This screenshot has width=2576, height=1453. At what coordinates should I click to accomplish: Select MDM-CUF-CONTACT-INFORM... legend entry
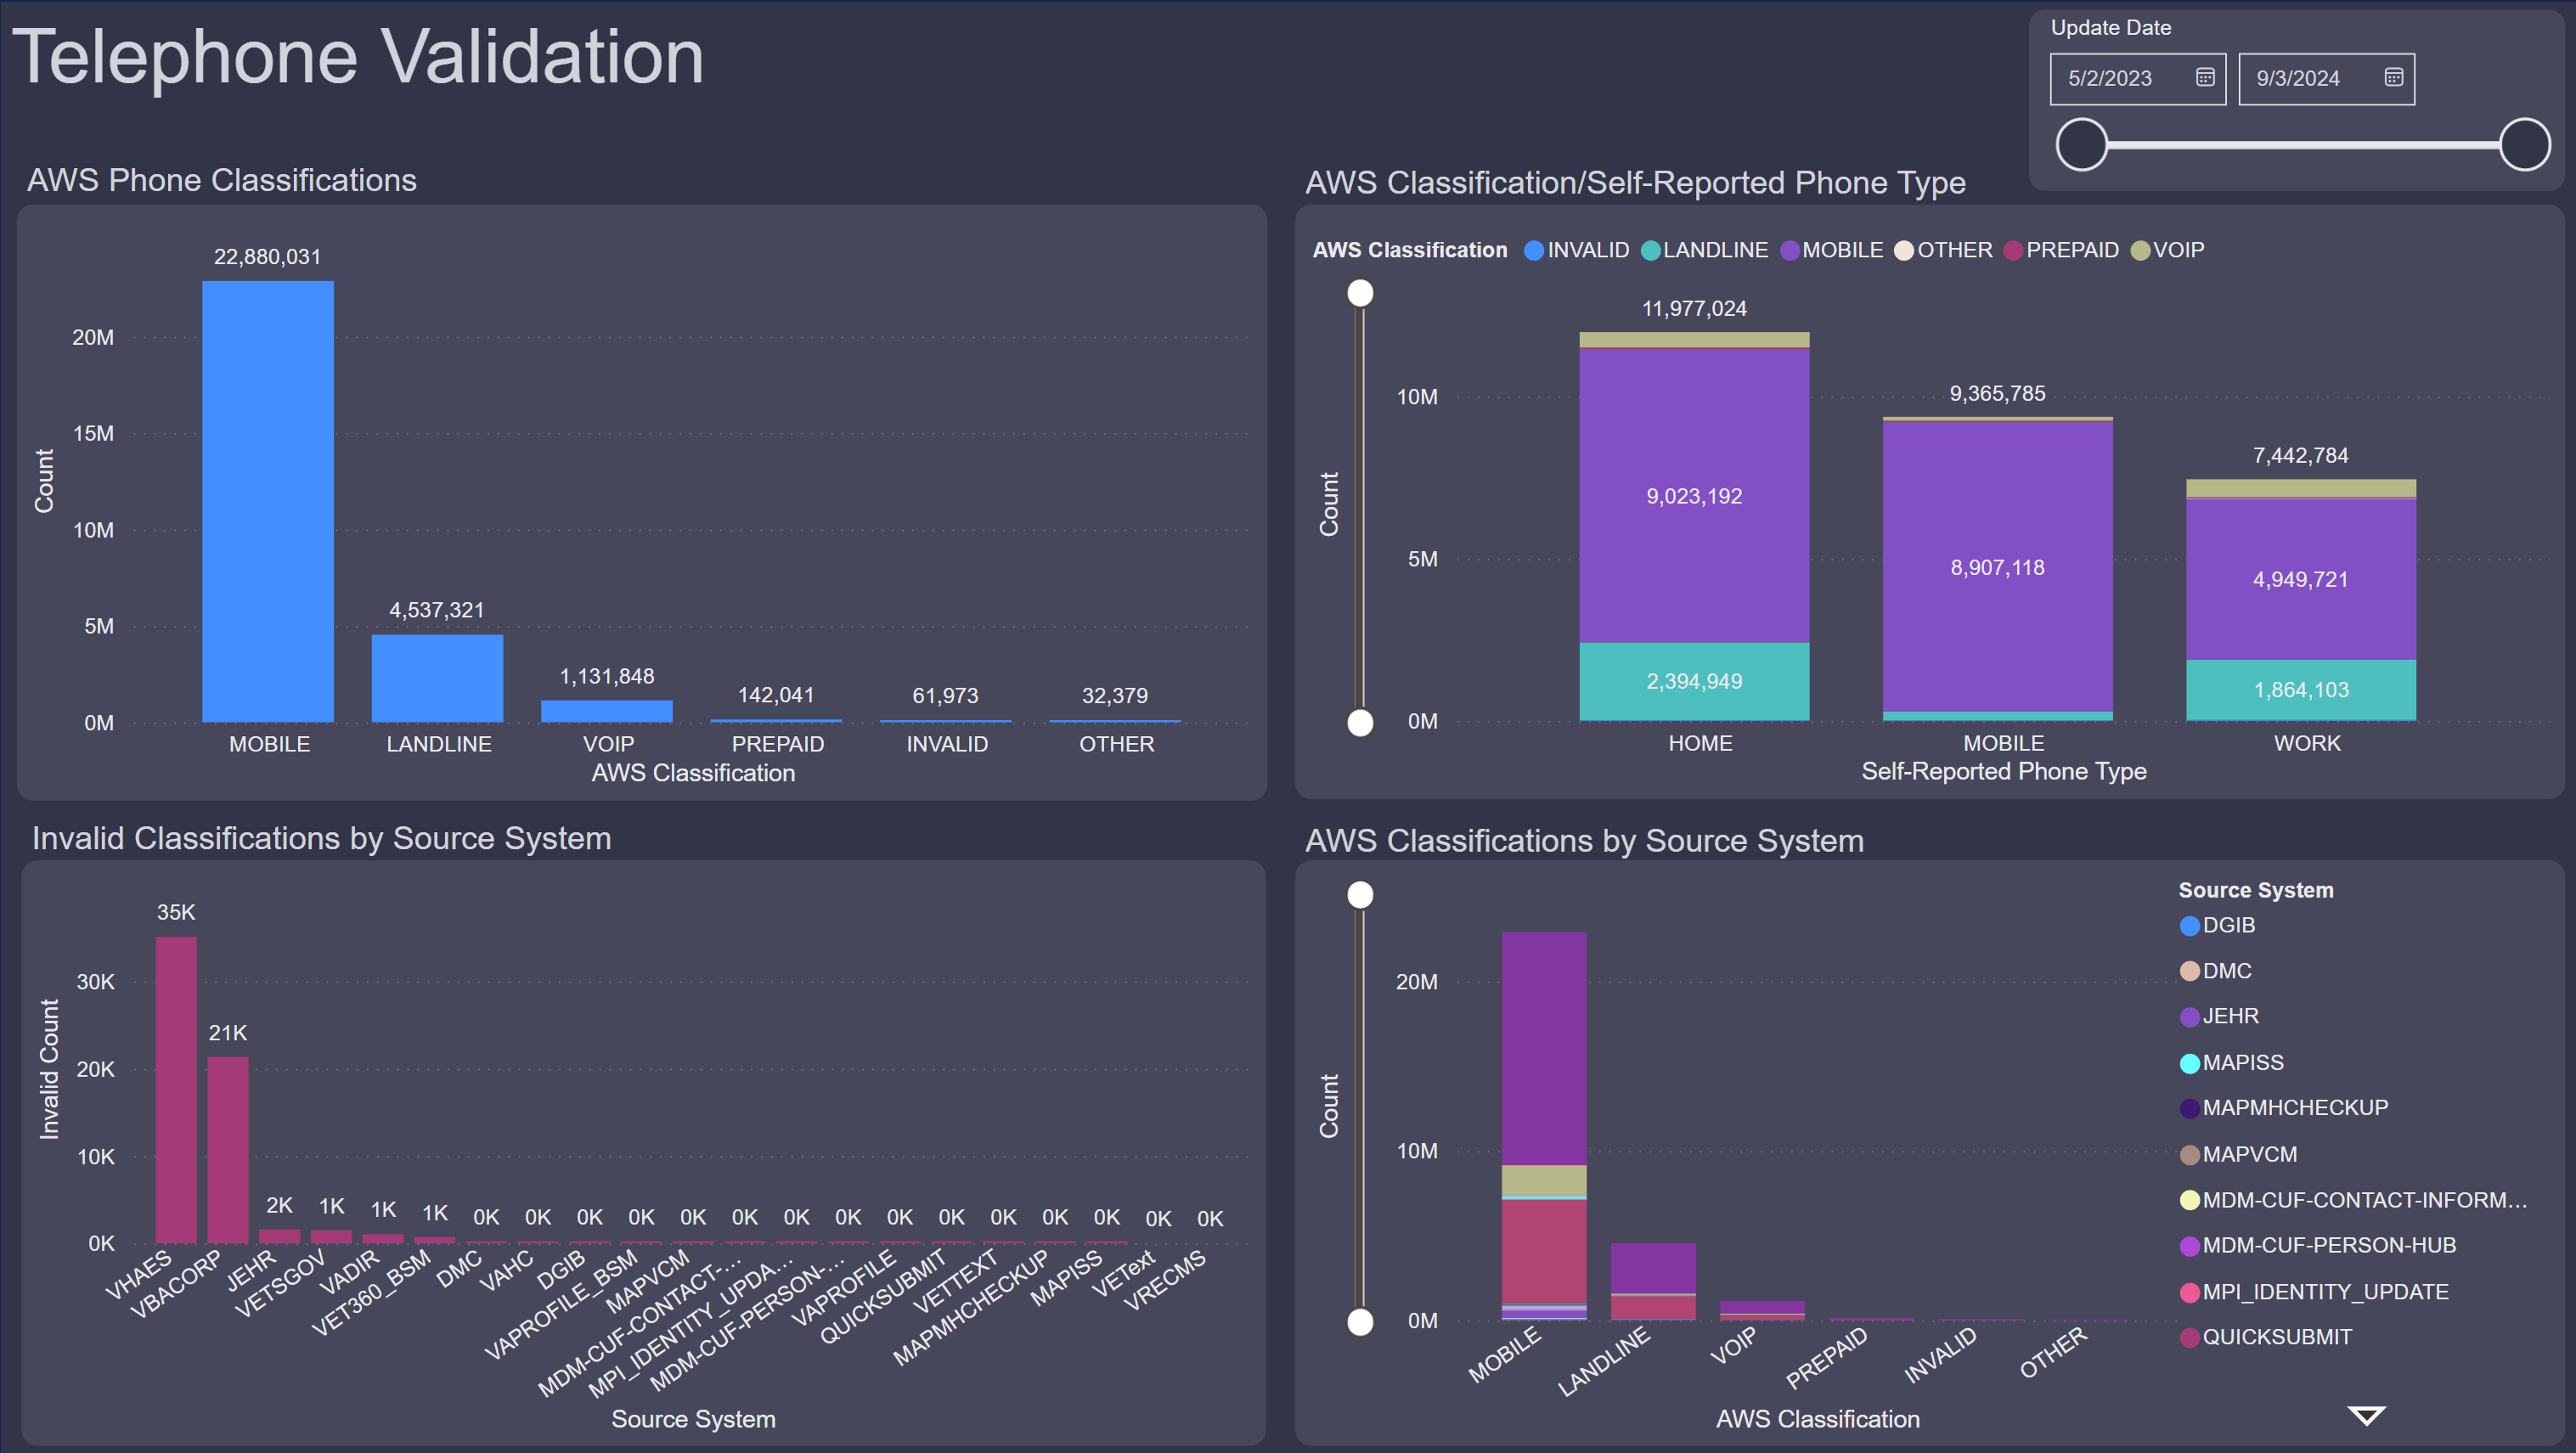click(2353, 1200)
